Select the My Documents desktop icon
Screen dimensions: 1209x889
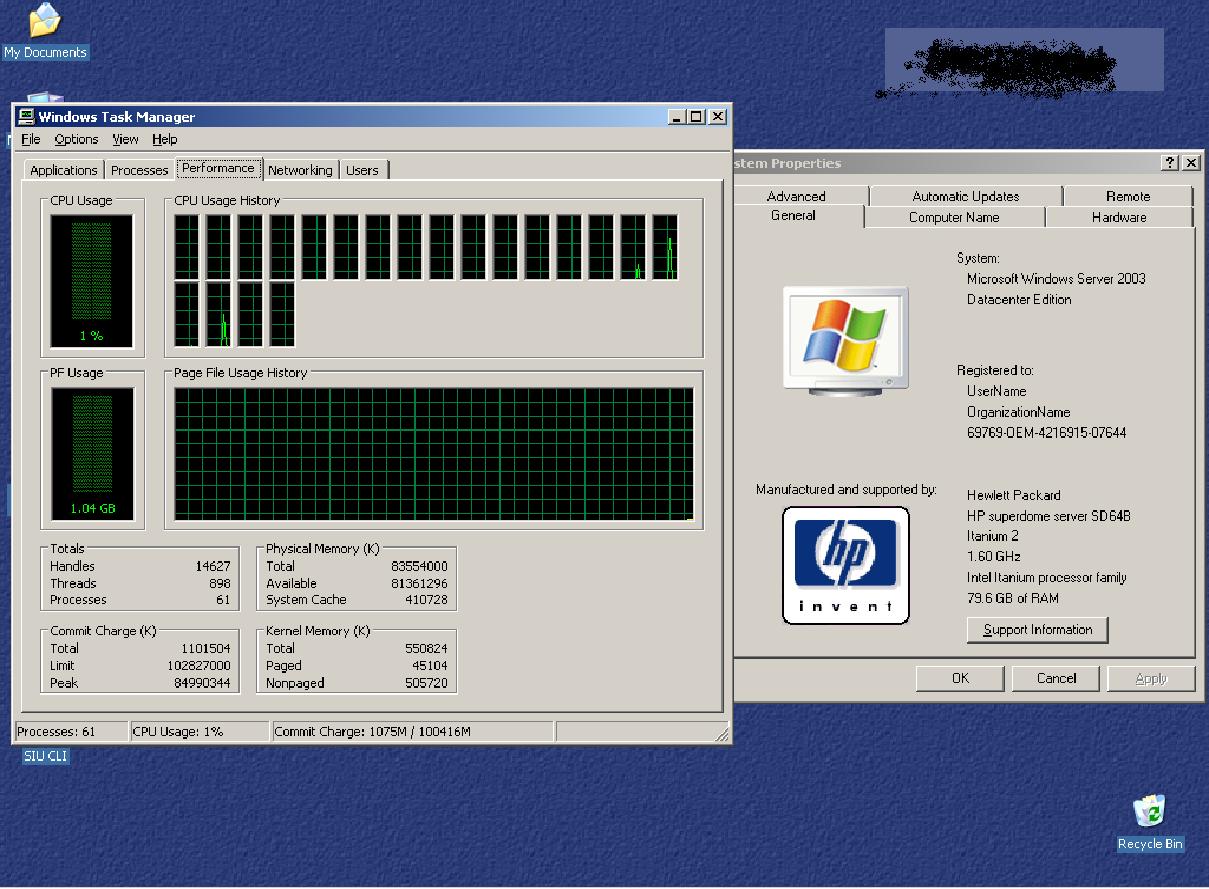click(45, 31)
